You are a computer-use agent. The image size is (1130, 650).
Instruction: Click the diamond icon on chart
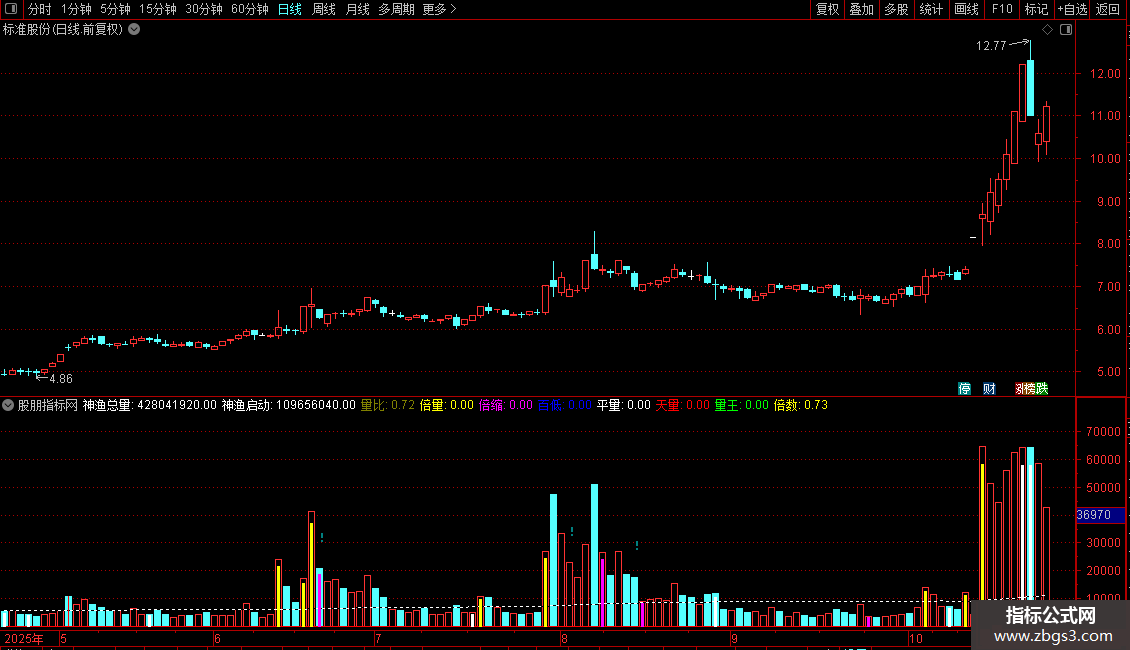1048,30
